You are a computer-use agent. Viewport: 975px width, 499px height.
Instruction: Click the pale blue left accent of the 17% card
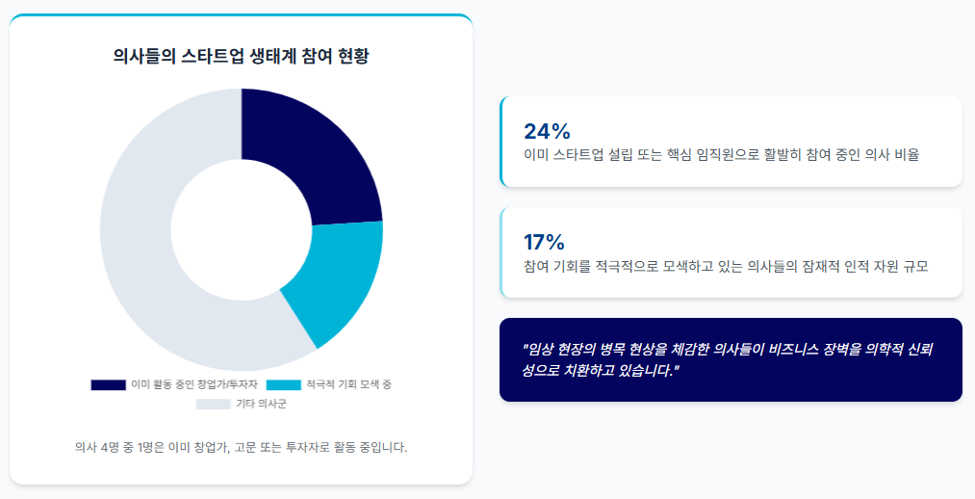(x=501, y=253)
